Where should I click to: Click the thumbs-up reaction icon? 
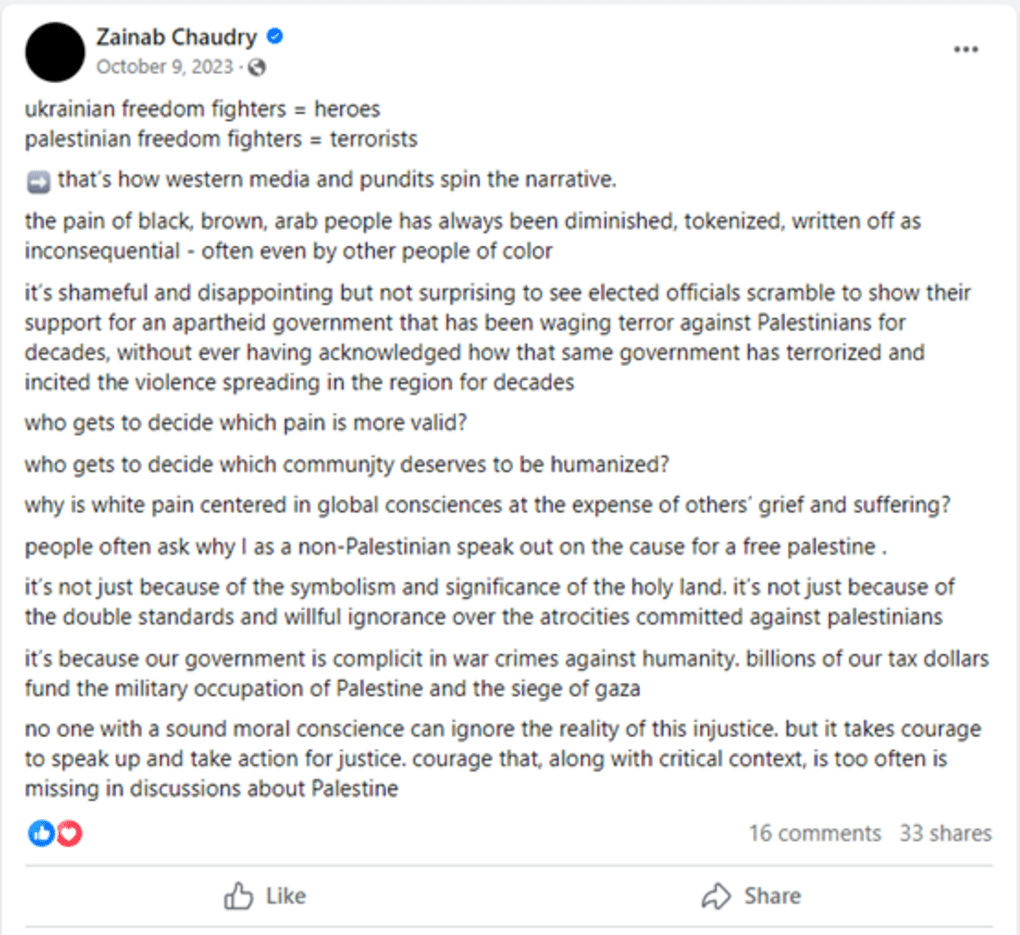(39, 833)
